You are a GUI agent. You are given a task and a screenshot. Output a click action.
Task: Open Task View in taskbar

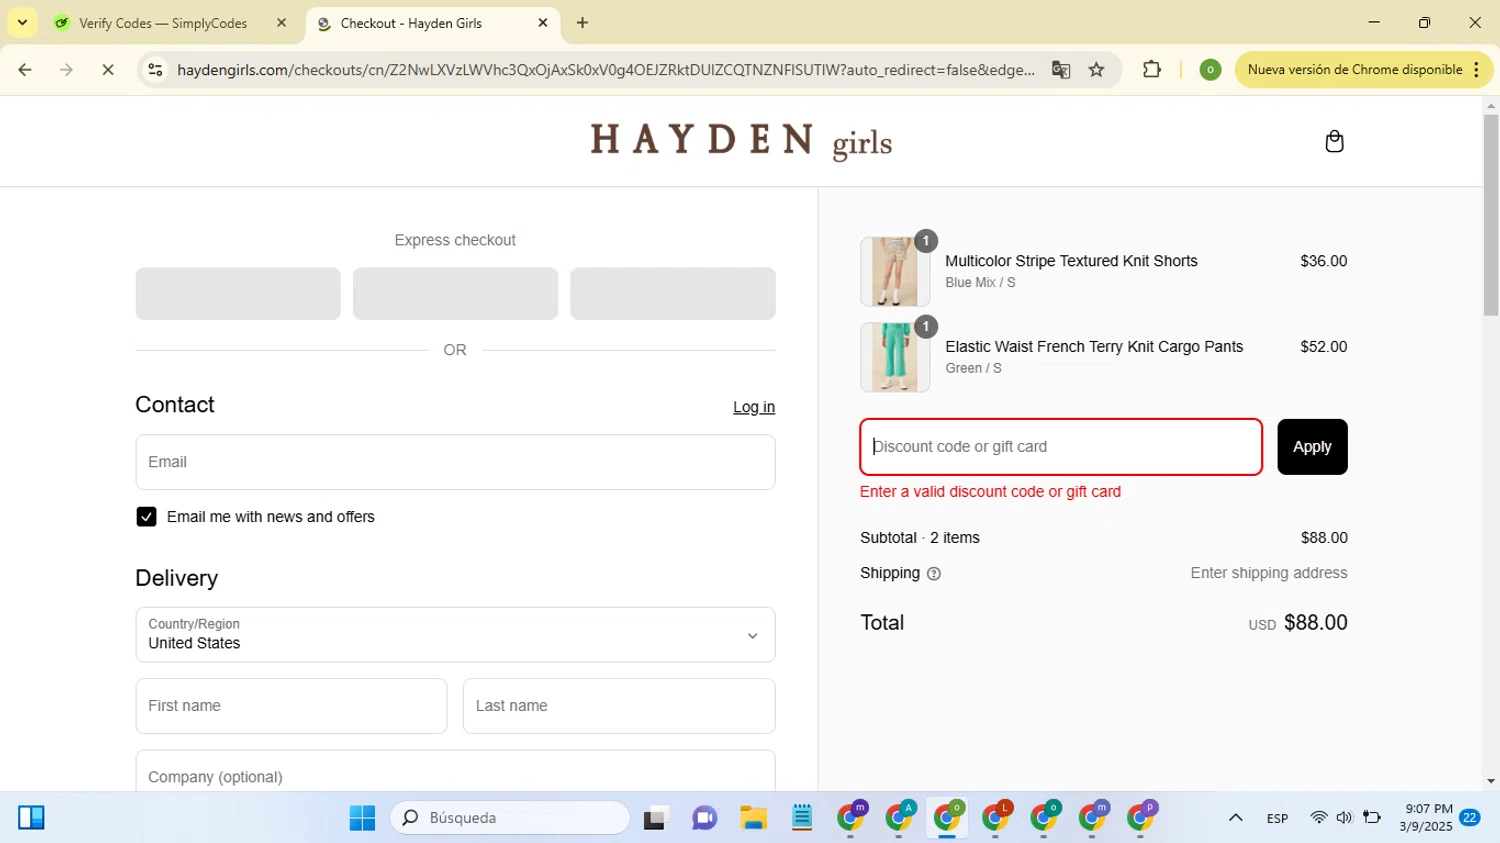click(x=655, y=818)
